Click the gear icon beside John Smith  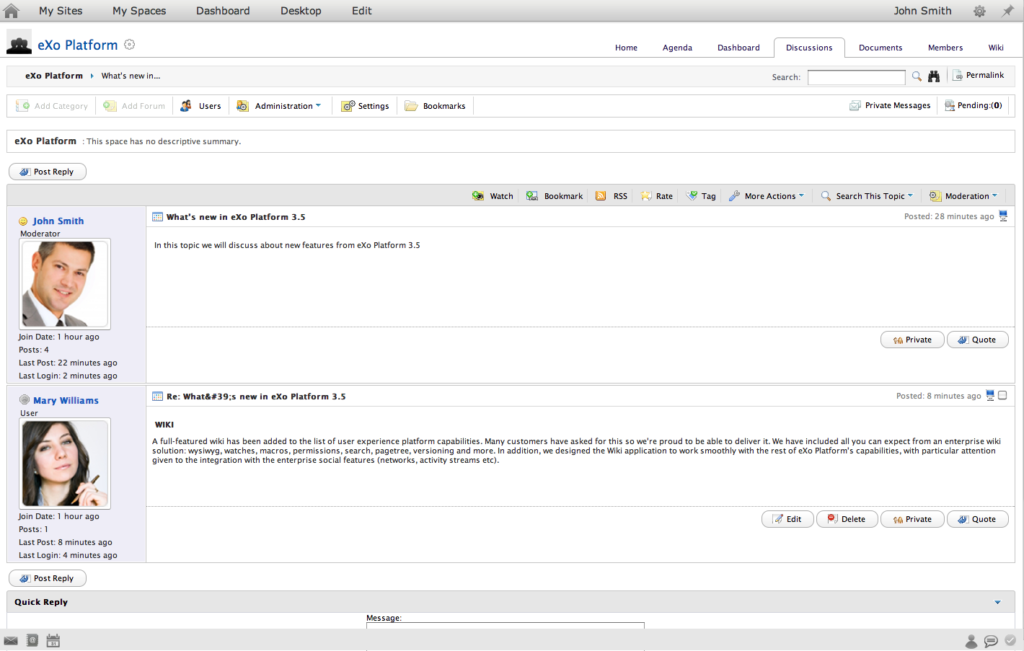point(979,11)
